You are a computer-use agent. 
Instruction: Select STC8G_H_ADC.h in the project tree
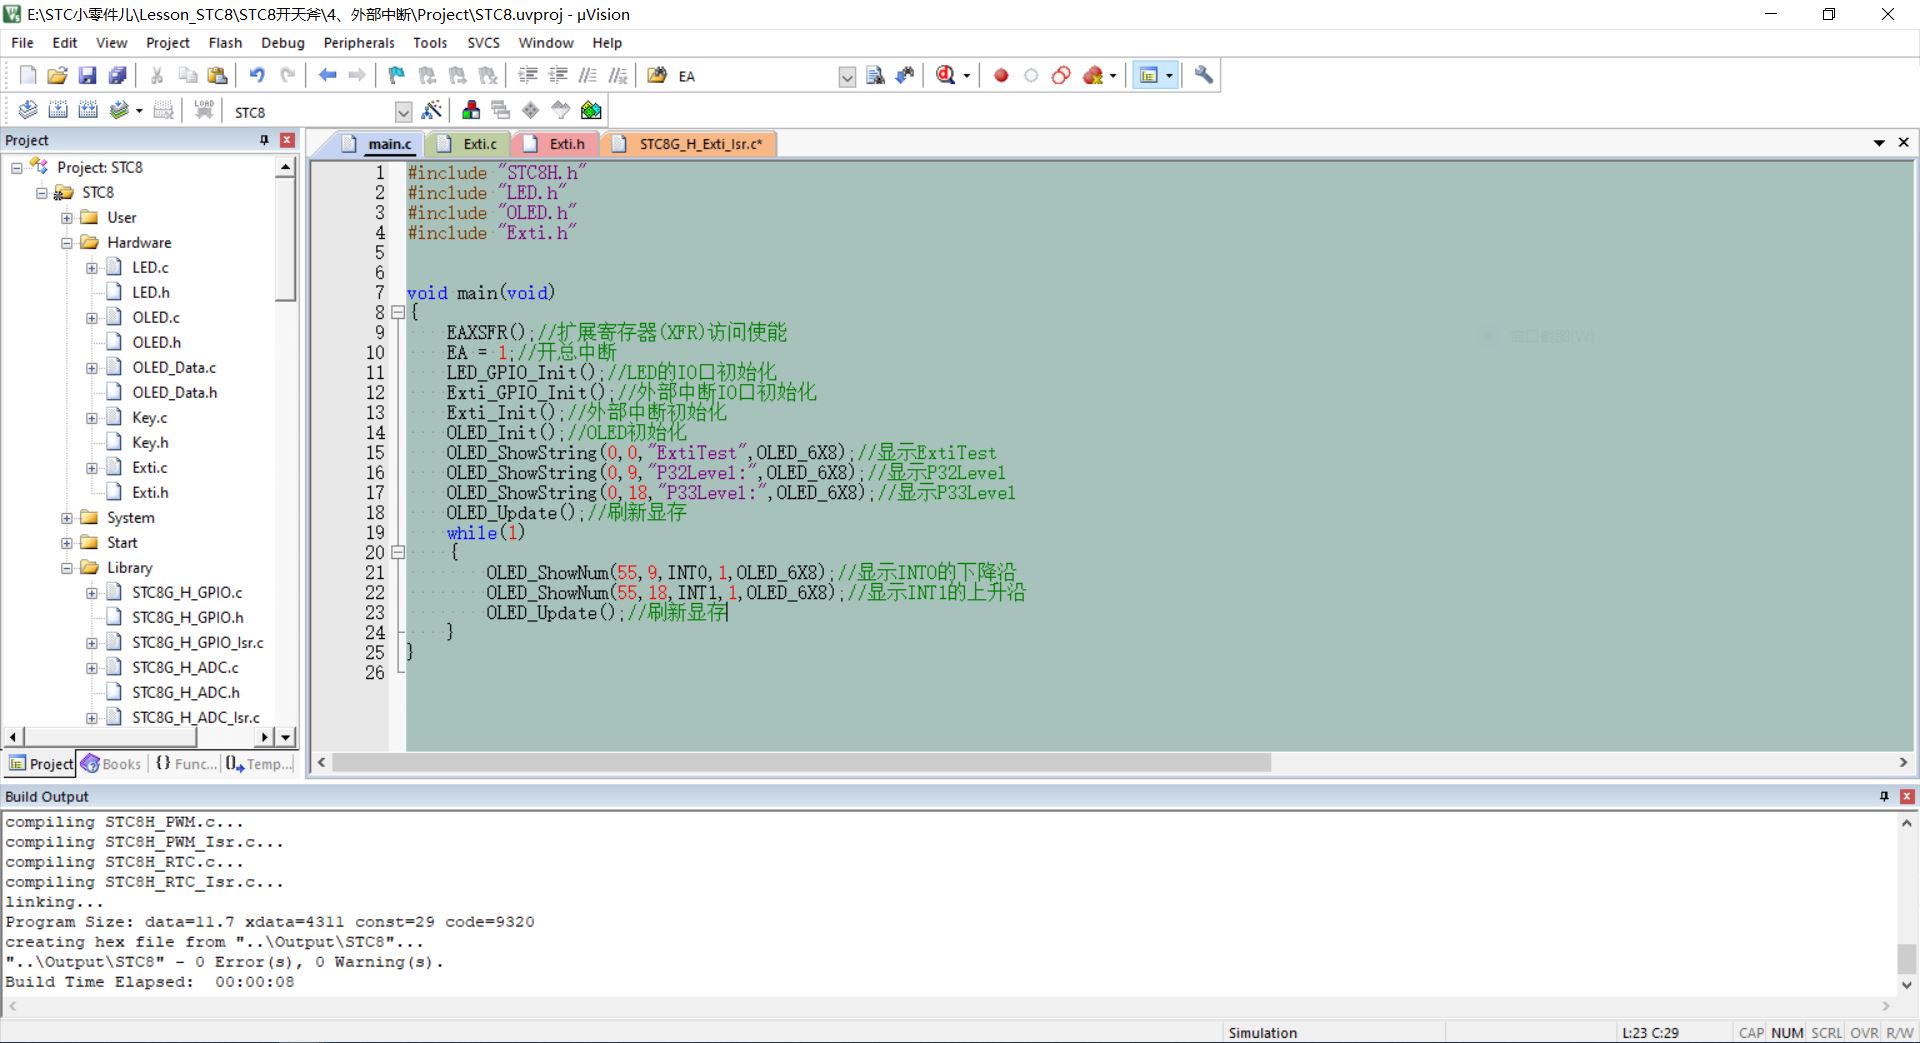point(186,693)
